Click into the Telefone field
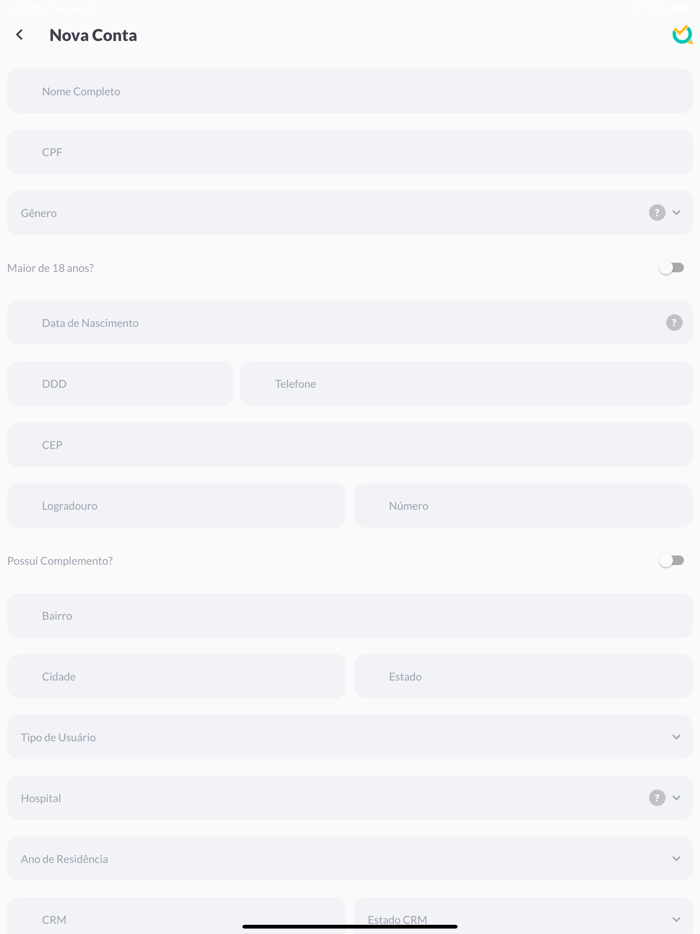Image resolution: width=700 pixels, height=934 pixels. [x=466, y=384]
